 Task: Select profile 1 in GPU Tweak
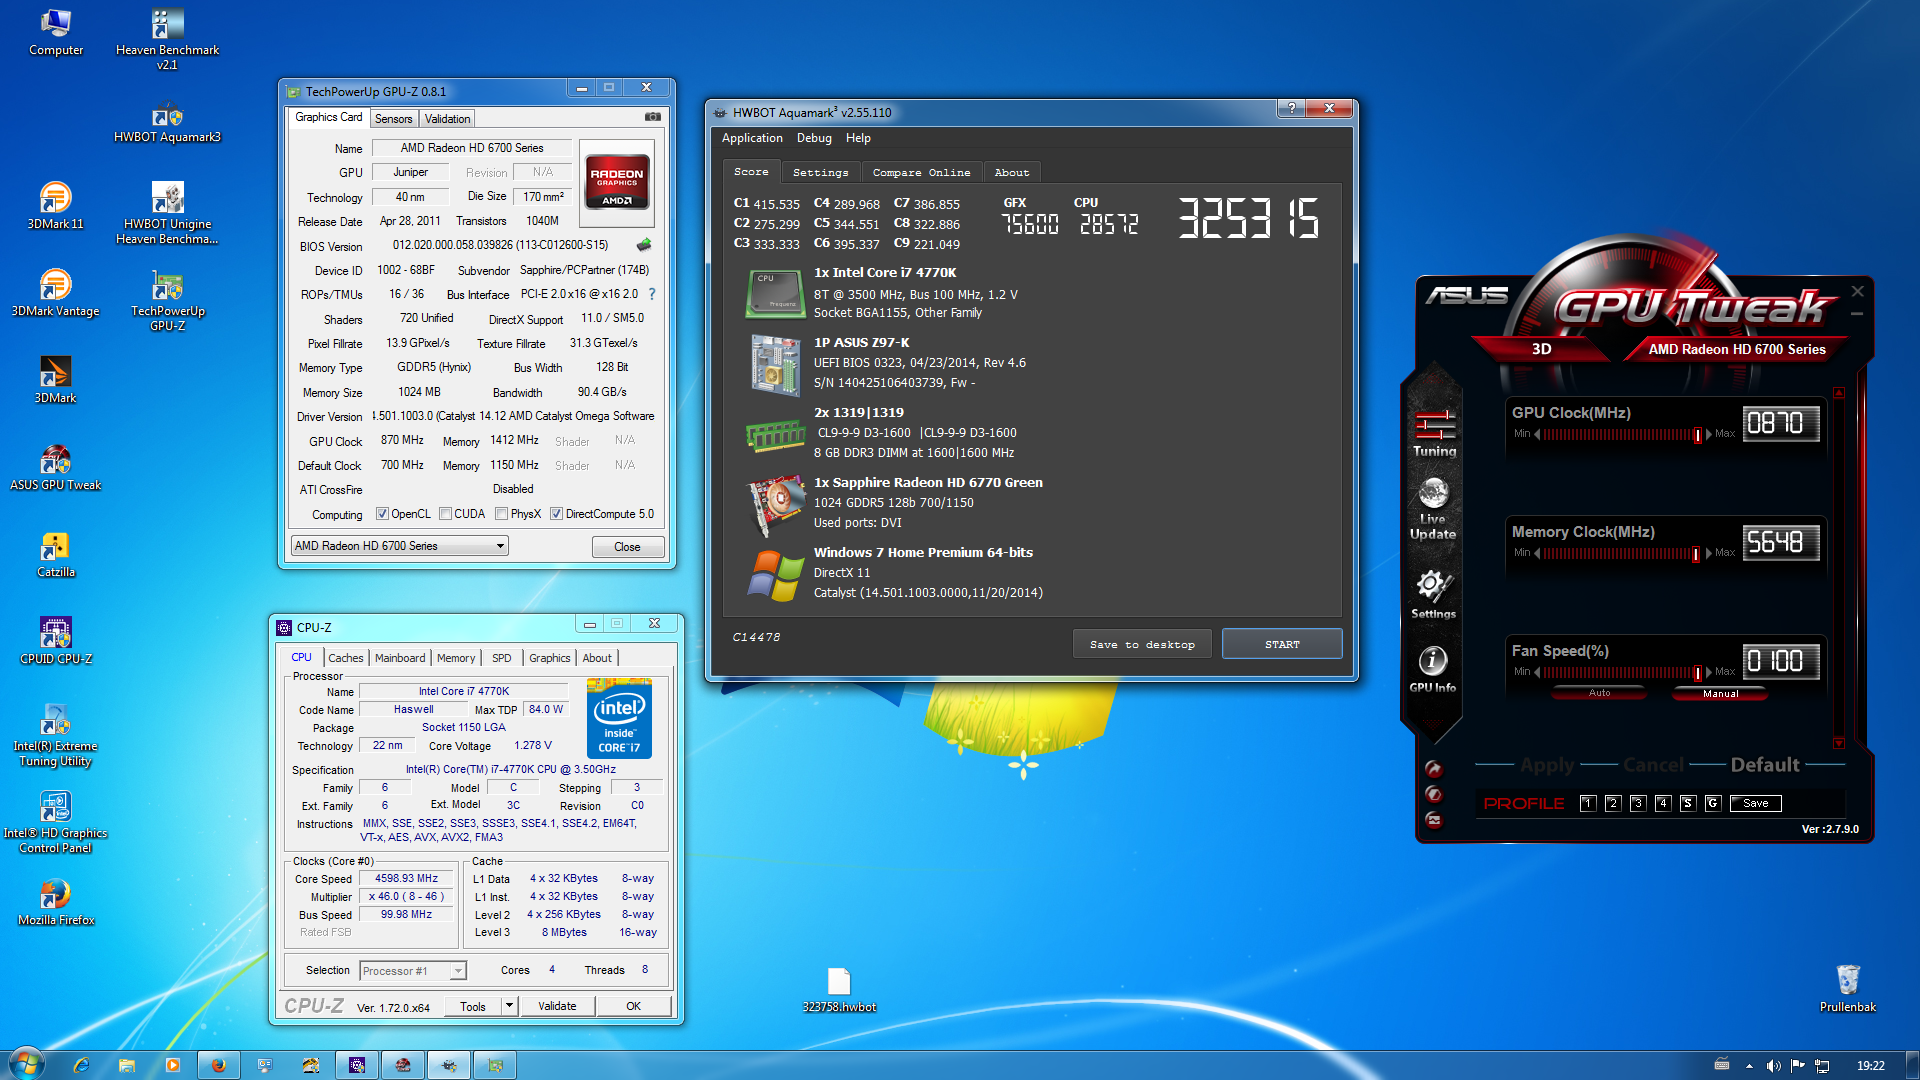(x=1587, y=803)
